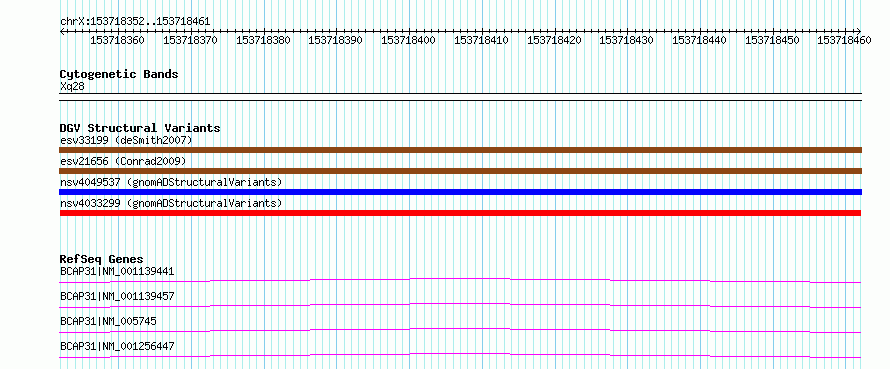Image resolution: width=890 pixels, height=369 pixels.
Task: Click ruler position 153718400
Action: (408, 40)
